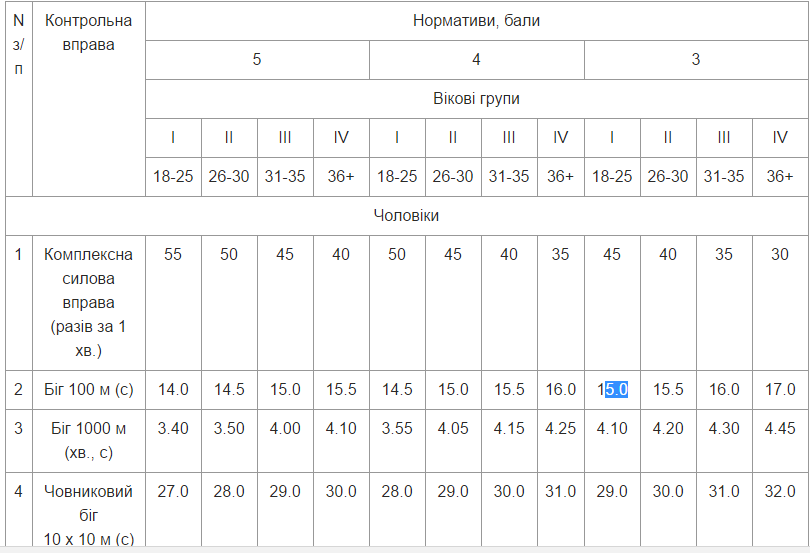Click the 3.55 cell in the 1000 m row
This screenshot has width=810, height=553.
click(397, 428)
